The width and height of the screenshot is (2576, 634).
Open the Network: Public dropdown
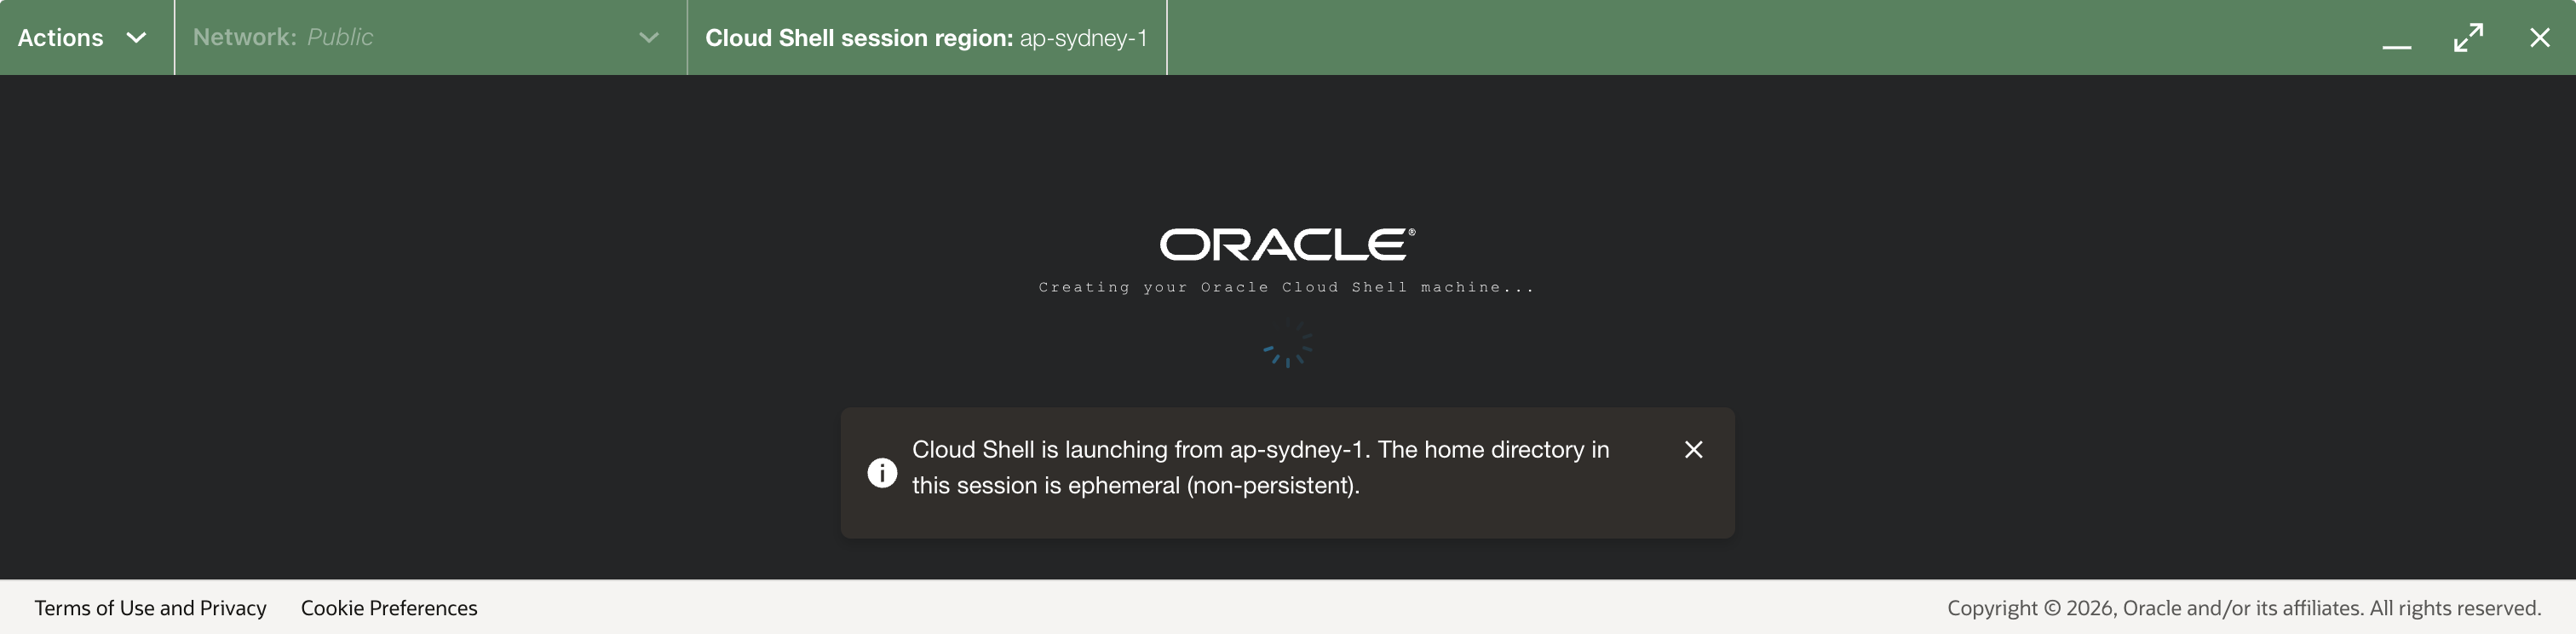(431, 38)
